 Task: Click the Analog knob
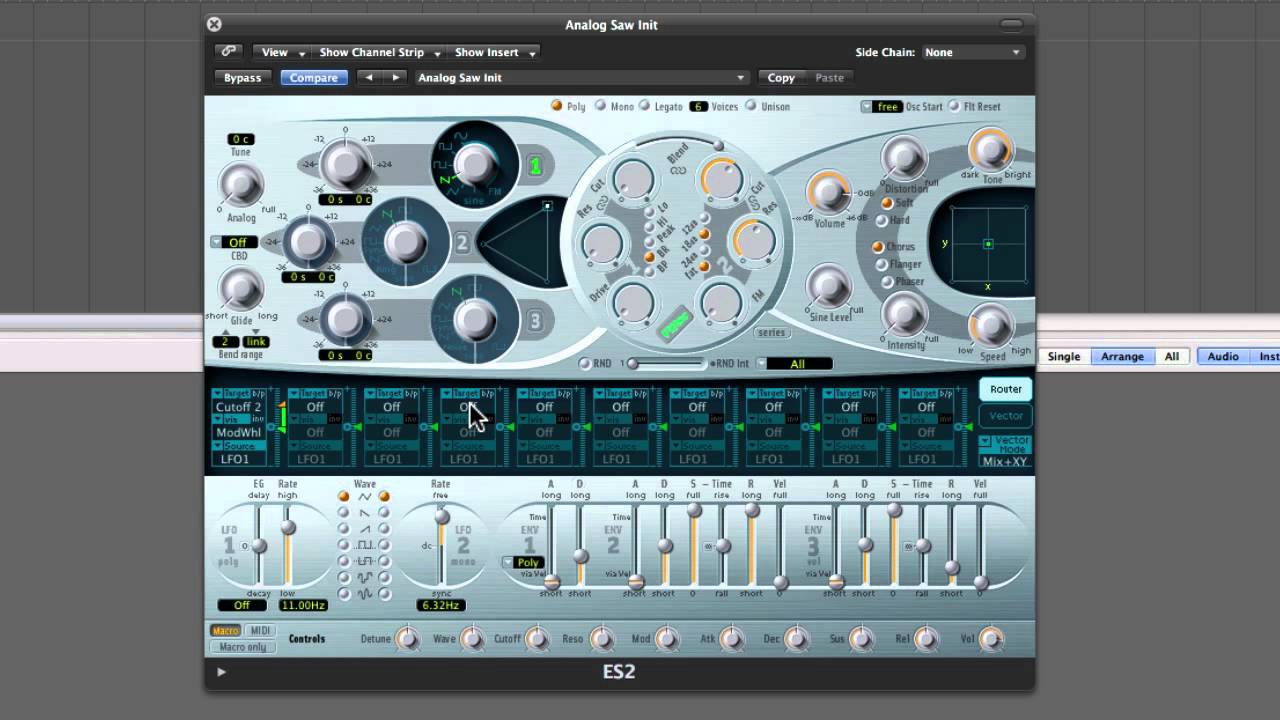click(x=241, y=185)
